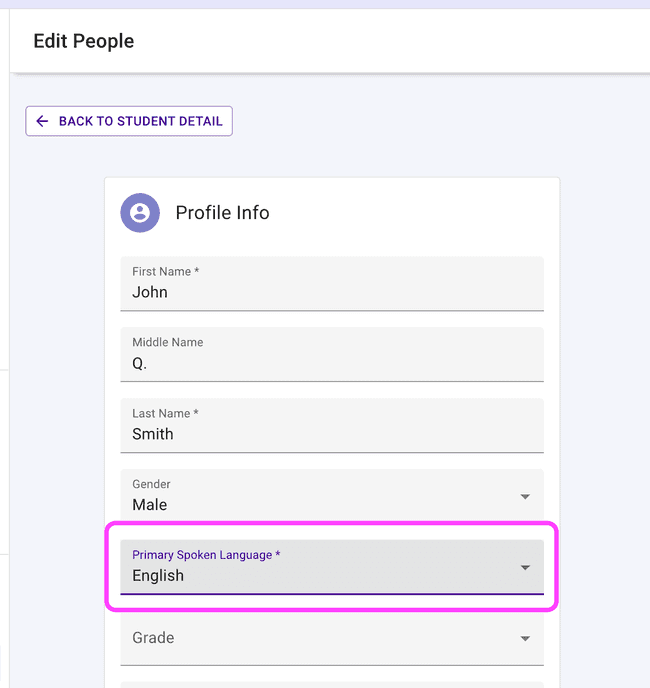Click the 'Last Name *' label
Viewport: 650px width, 688px height.
pos(166,414)
